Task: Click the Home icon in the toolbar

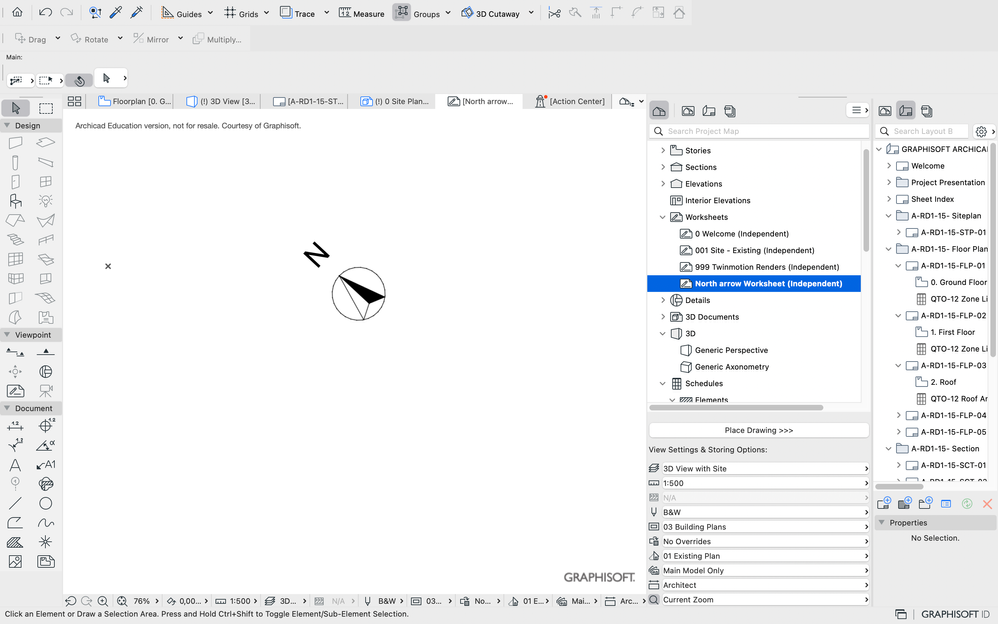Action: pyautogui.click(x=17, y=12)
